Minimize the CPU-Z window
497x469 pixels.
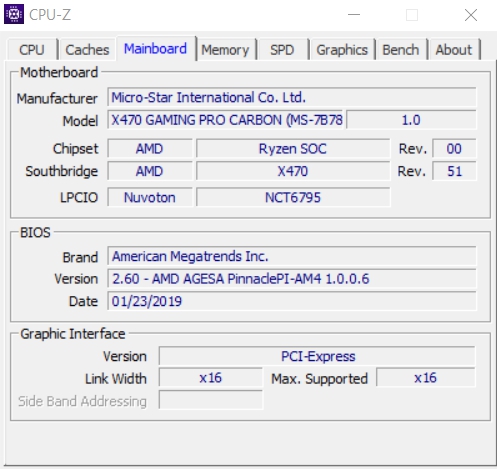point(354,15)
